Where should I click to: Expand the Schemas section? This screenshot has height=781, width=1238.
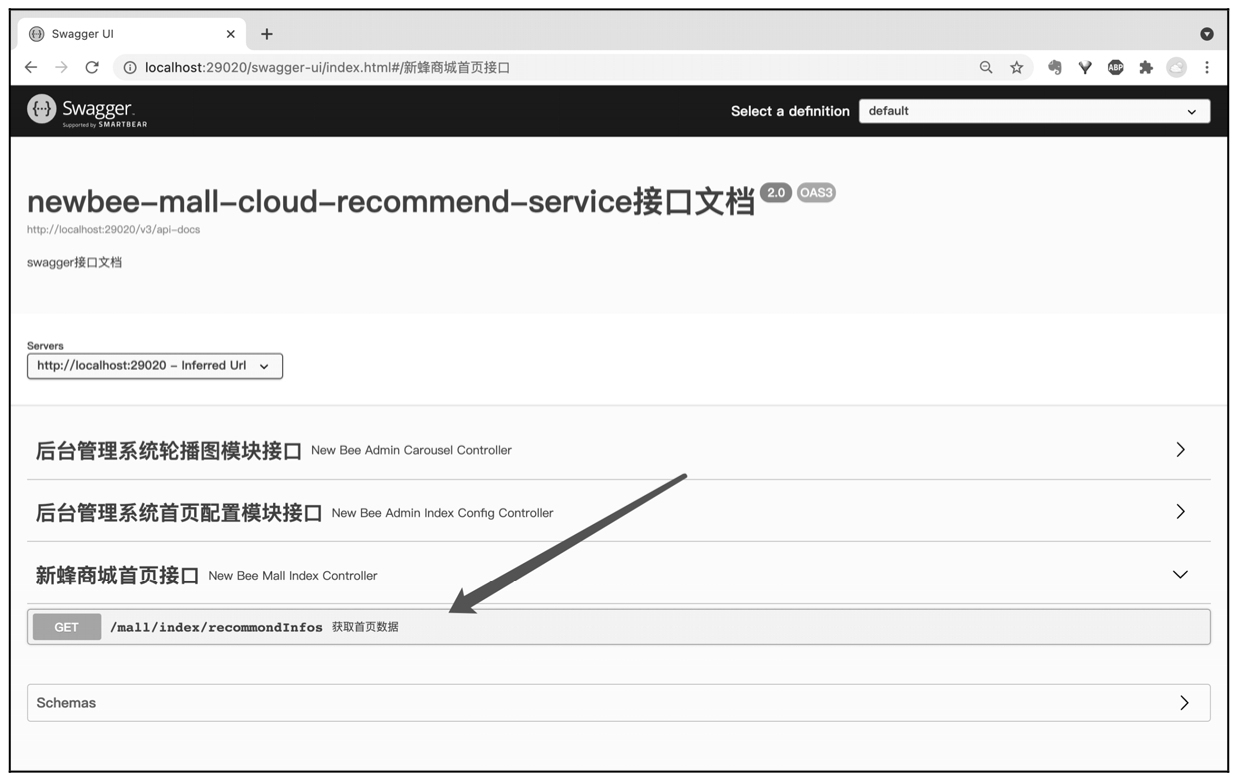[1184, 703]
